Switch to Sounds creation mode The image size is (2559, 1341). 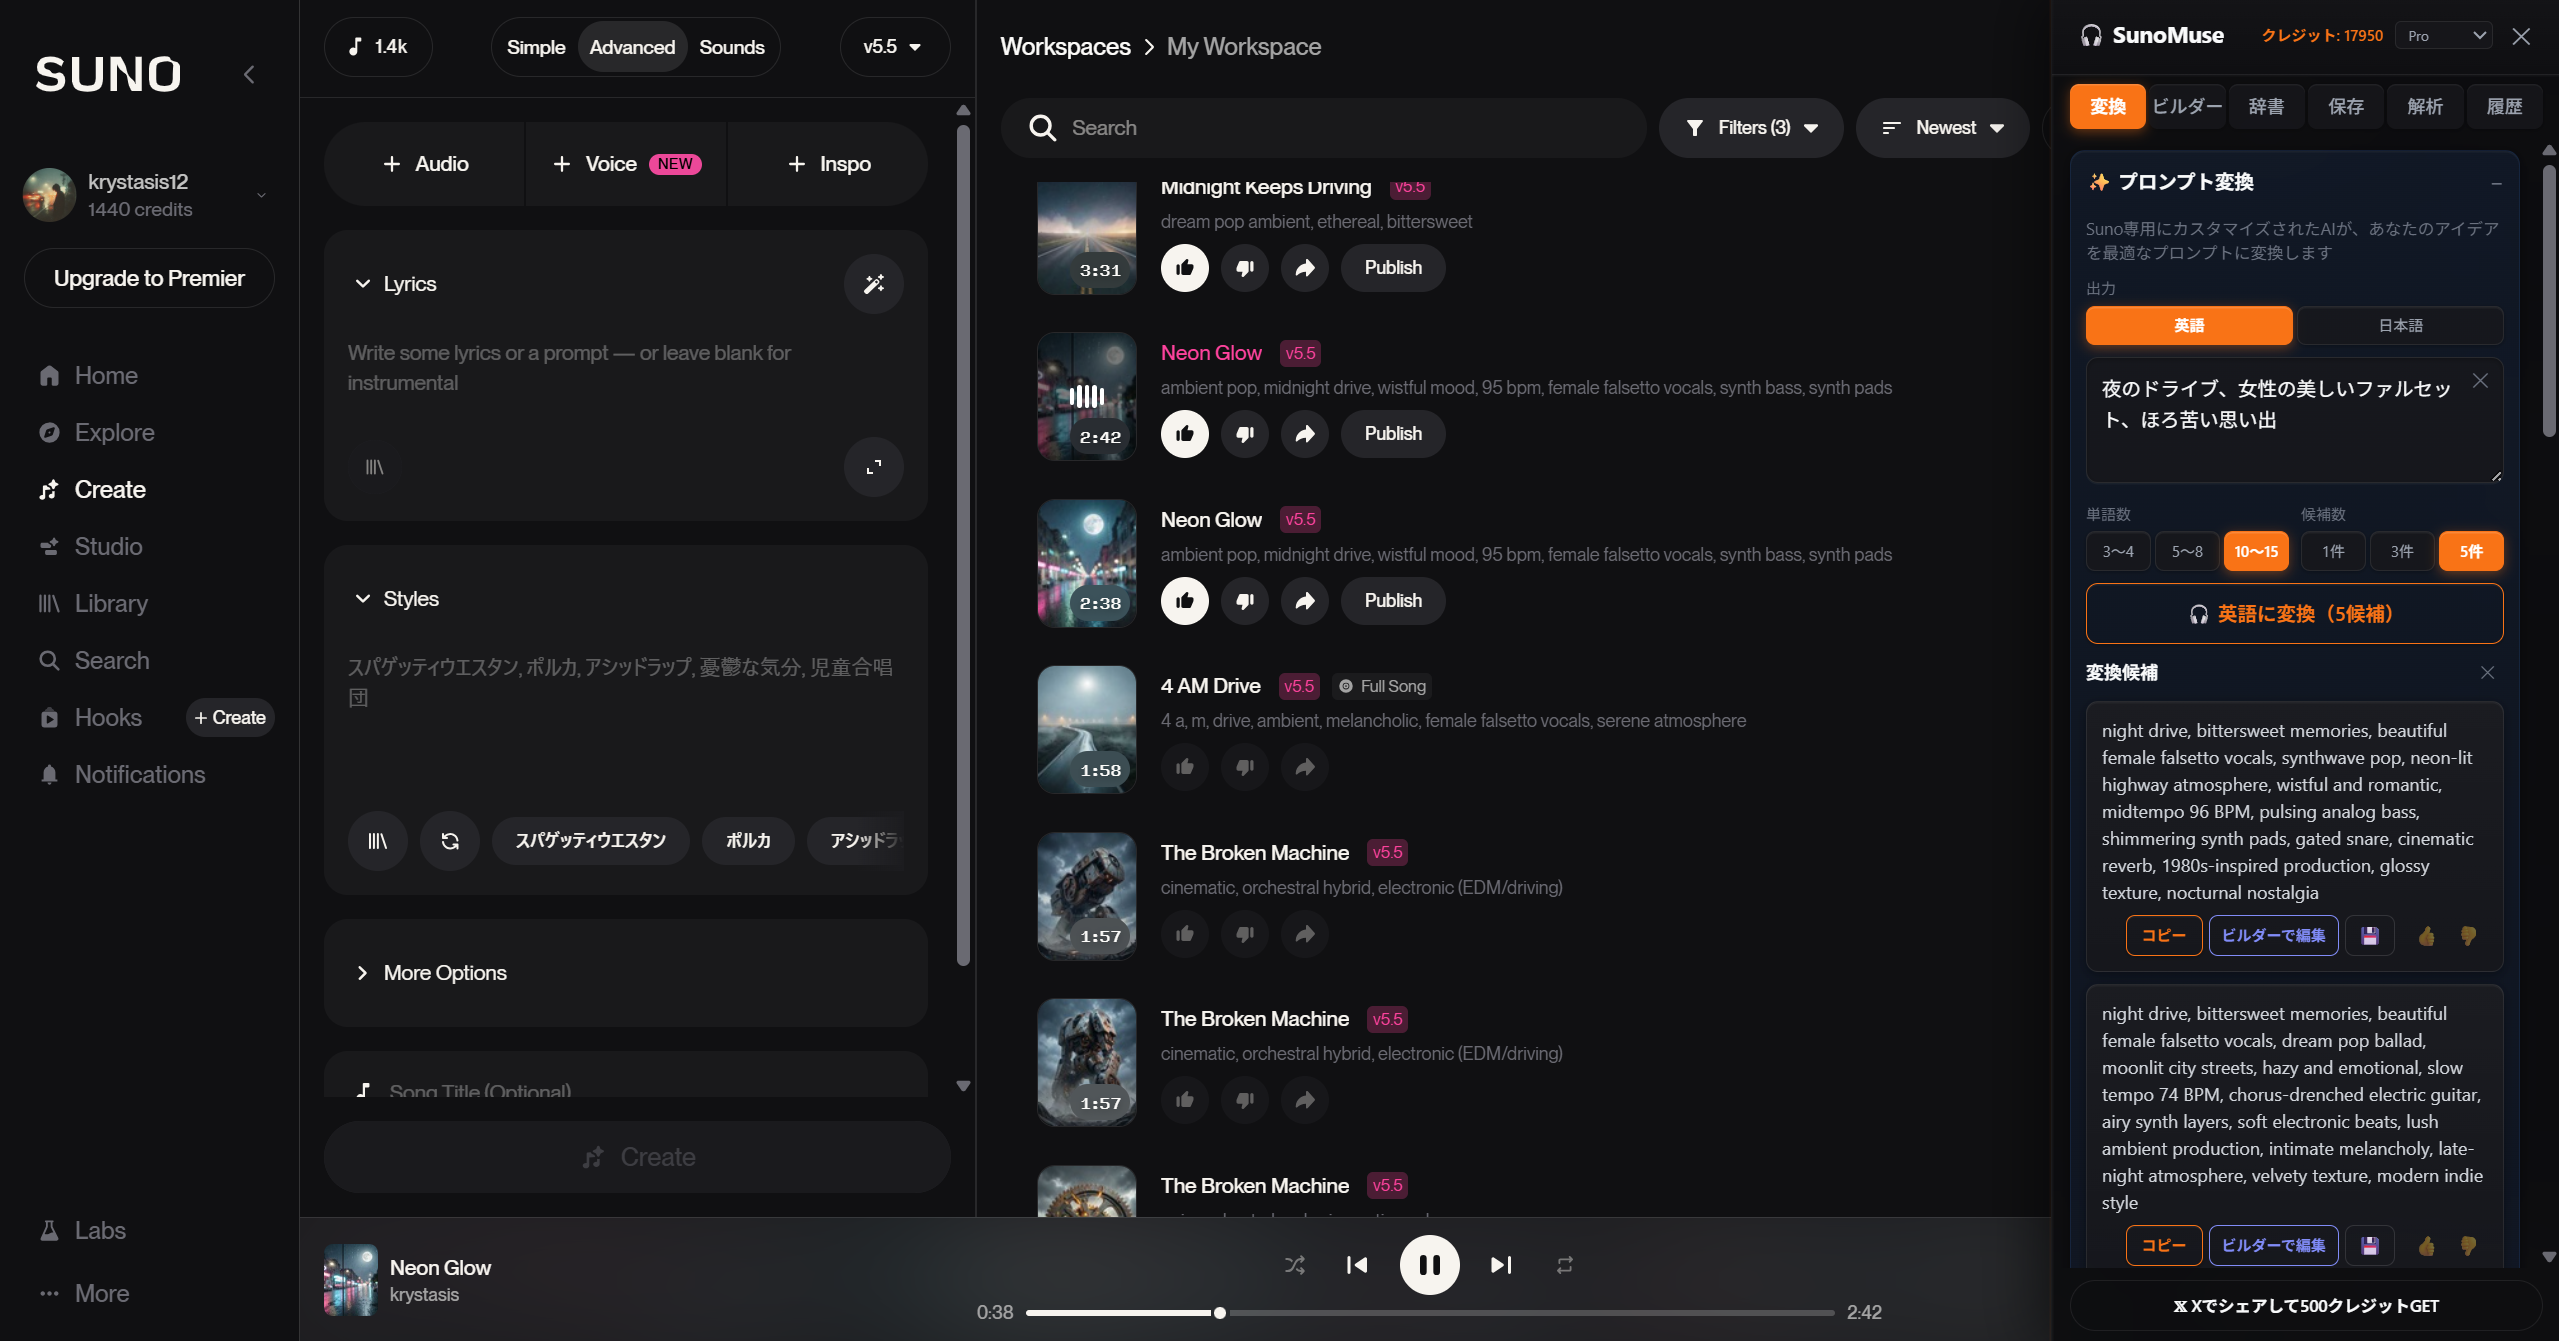[732, 47]
